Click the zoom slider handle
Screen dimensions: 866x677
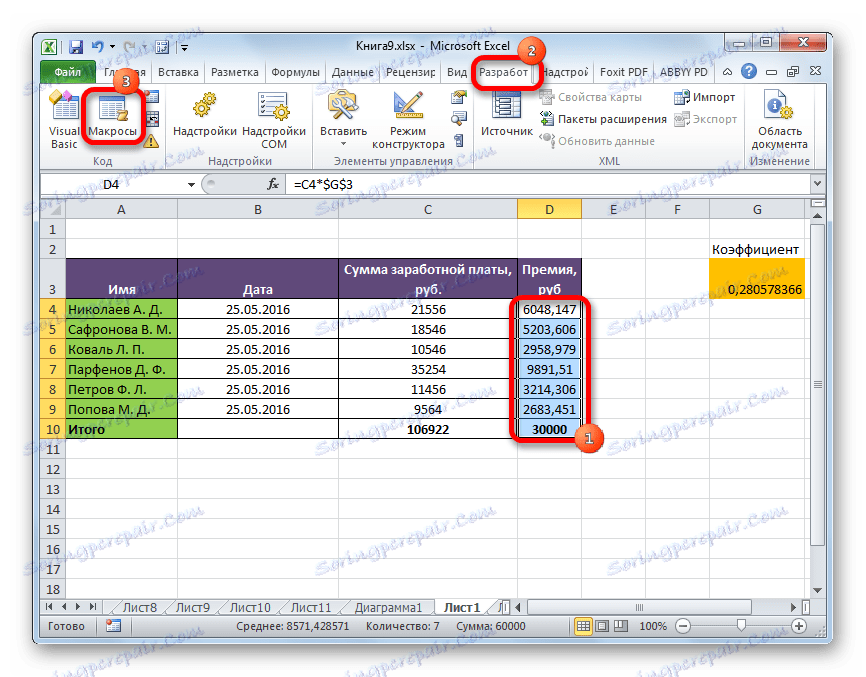pyautogui.click(x=741, y=625)
